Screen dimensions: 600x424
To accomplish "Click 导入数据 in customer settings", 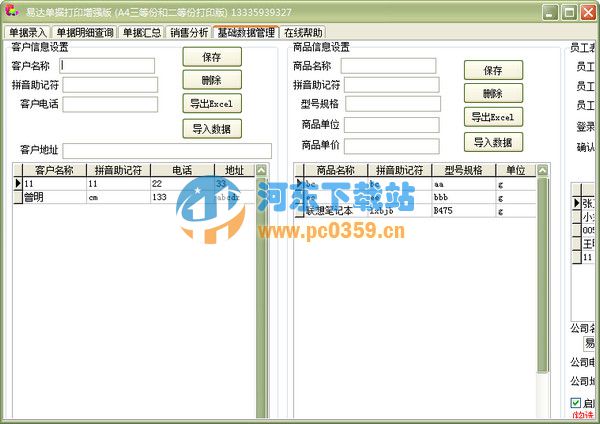I will [212, 129].
